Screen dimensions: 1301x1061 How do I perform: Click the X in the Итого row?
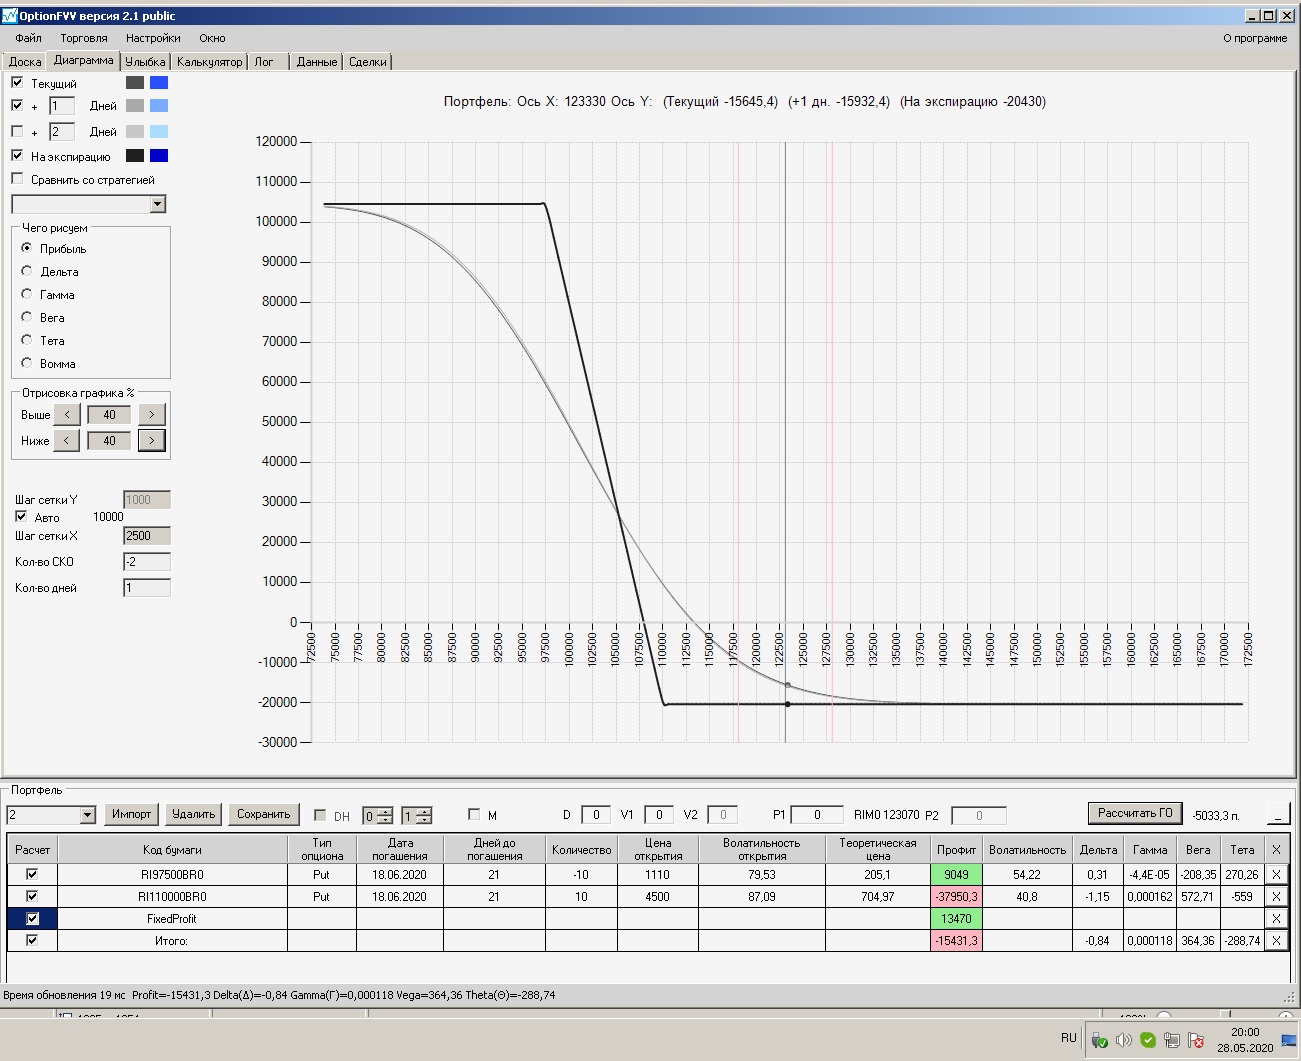(x=1276, y=940)
